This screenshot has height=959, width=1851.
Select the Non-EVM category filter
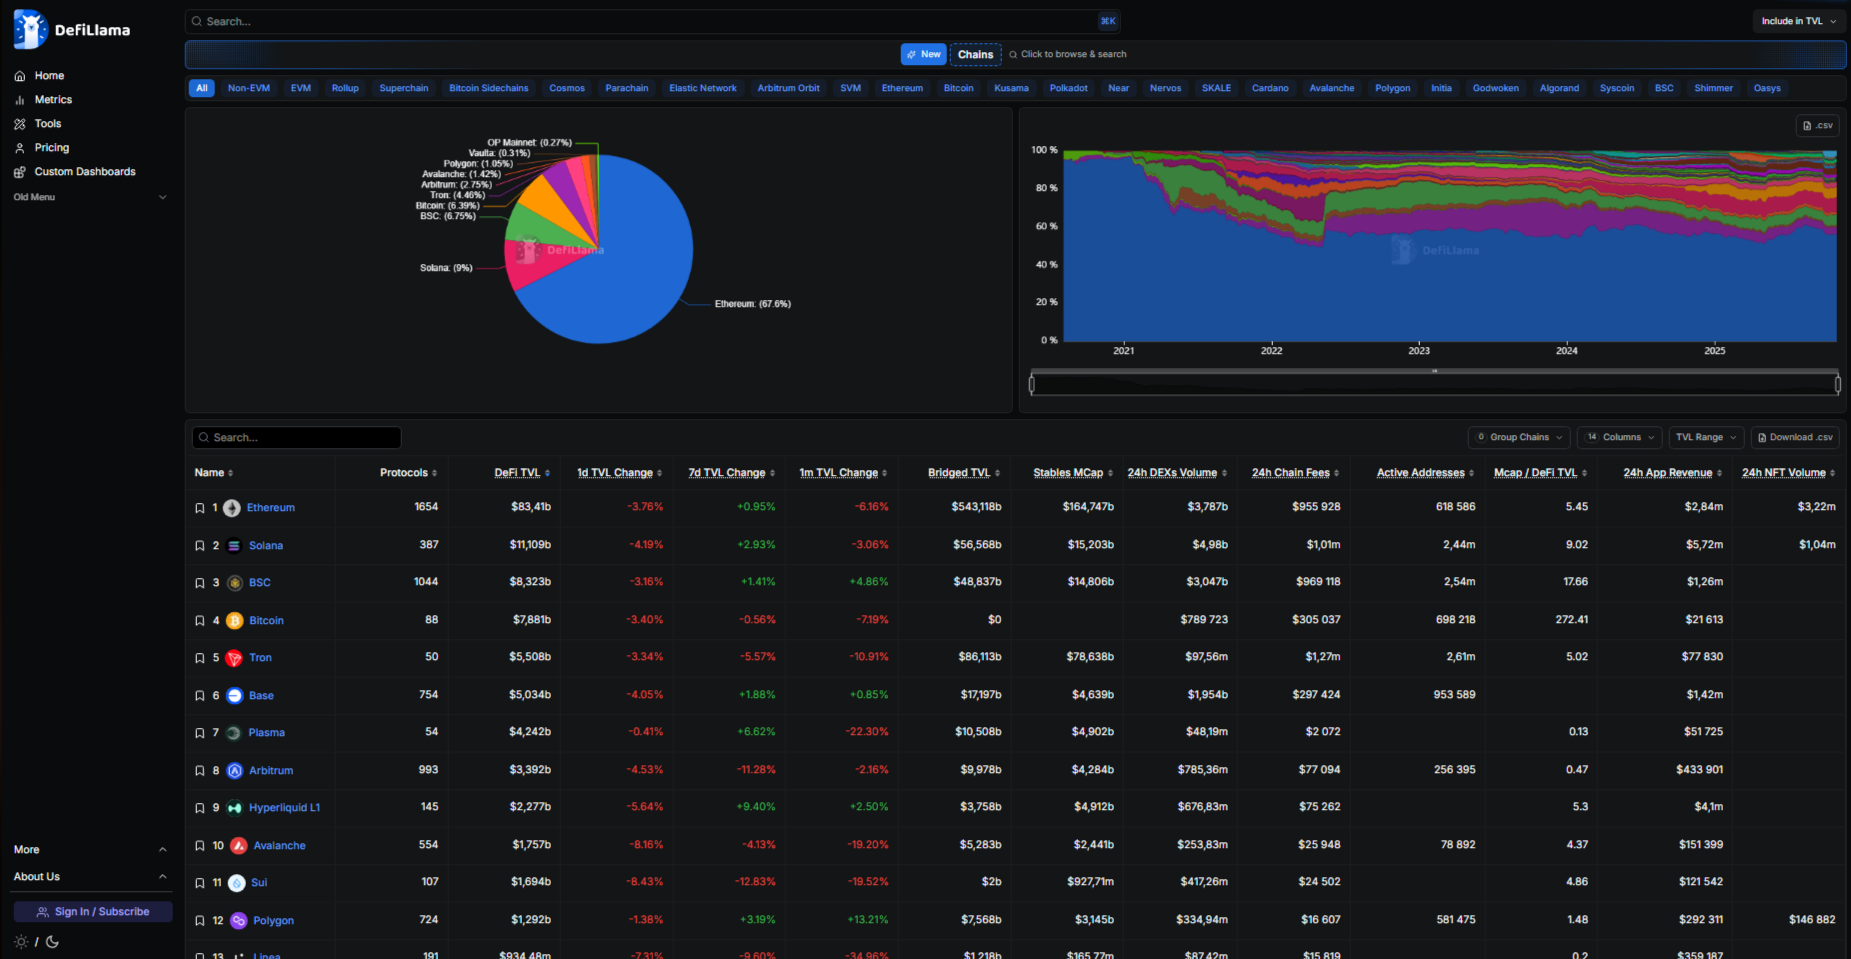(x=248, y=88)
